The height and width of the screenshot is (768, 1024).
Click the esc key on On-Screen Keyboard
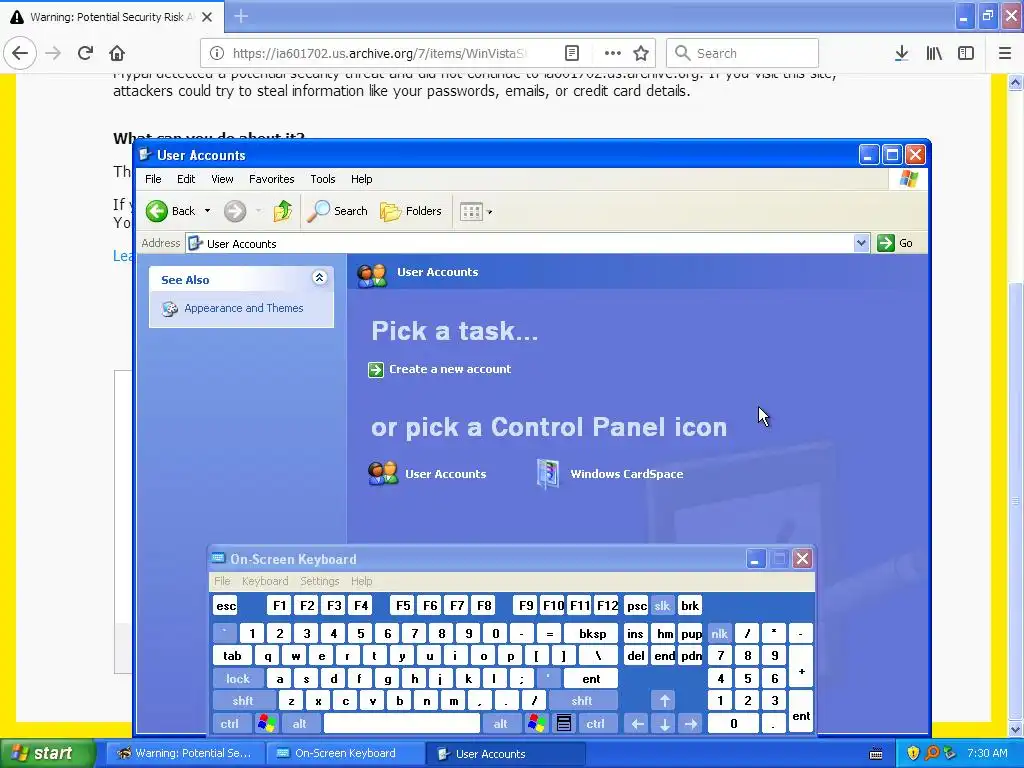226,606
